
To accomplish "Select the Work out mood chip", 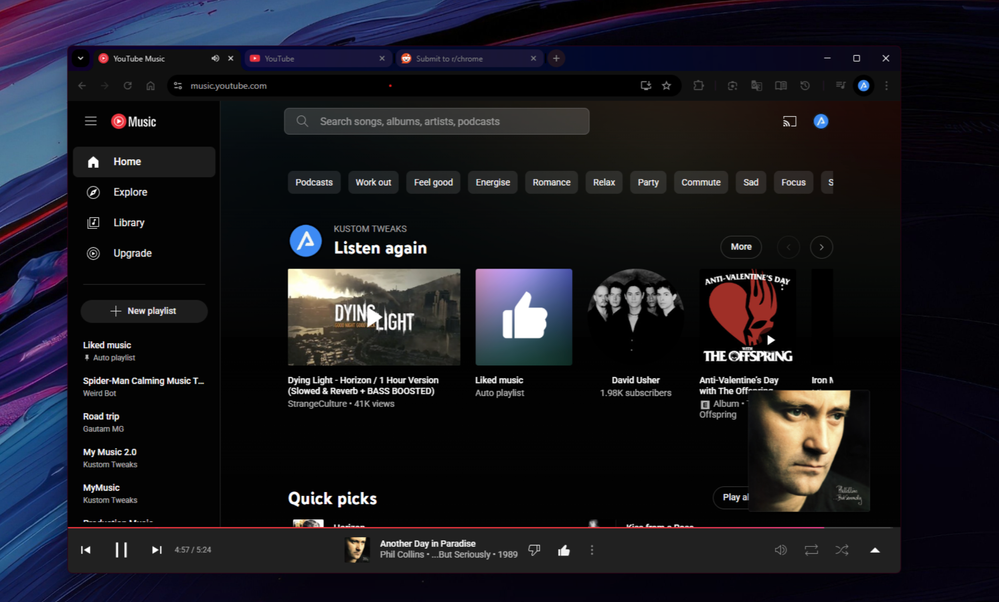I will [373, 182].
